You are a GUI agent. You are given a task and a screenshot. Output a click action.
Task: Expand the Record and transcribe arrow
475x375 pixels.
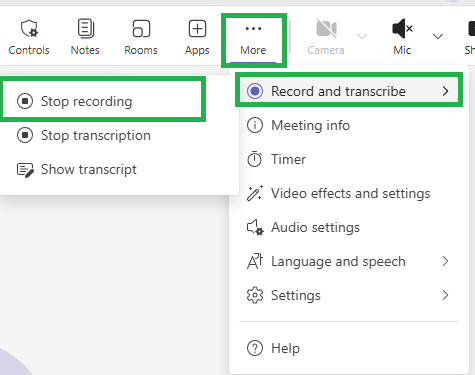(446, 91)
